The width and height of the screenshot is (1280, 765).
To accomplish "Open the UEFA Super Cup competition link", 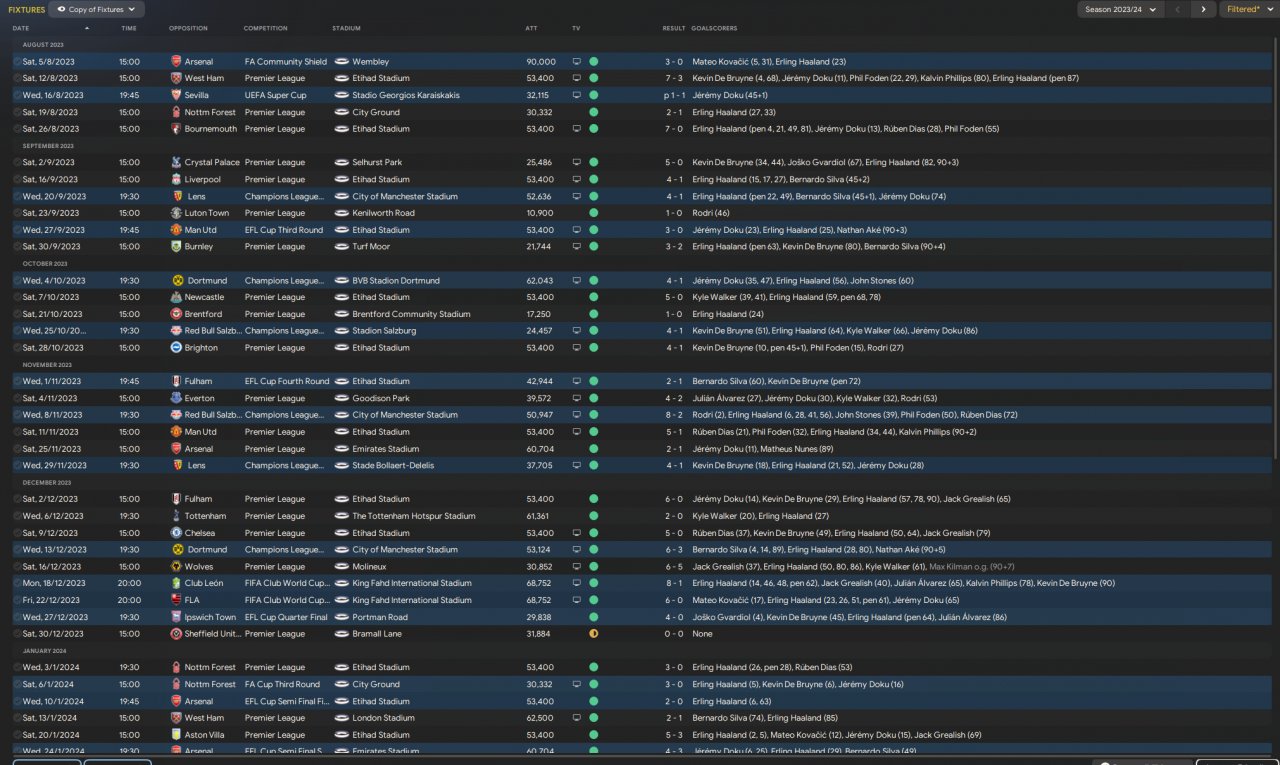I will pos(276,95).
